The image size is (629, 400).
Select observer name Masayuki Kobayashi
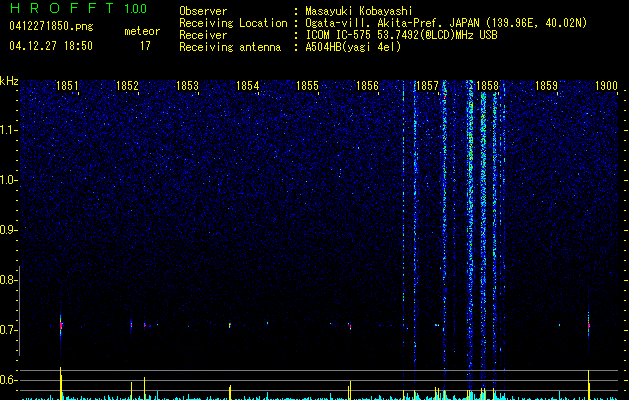359,11
